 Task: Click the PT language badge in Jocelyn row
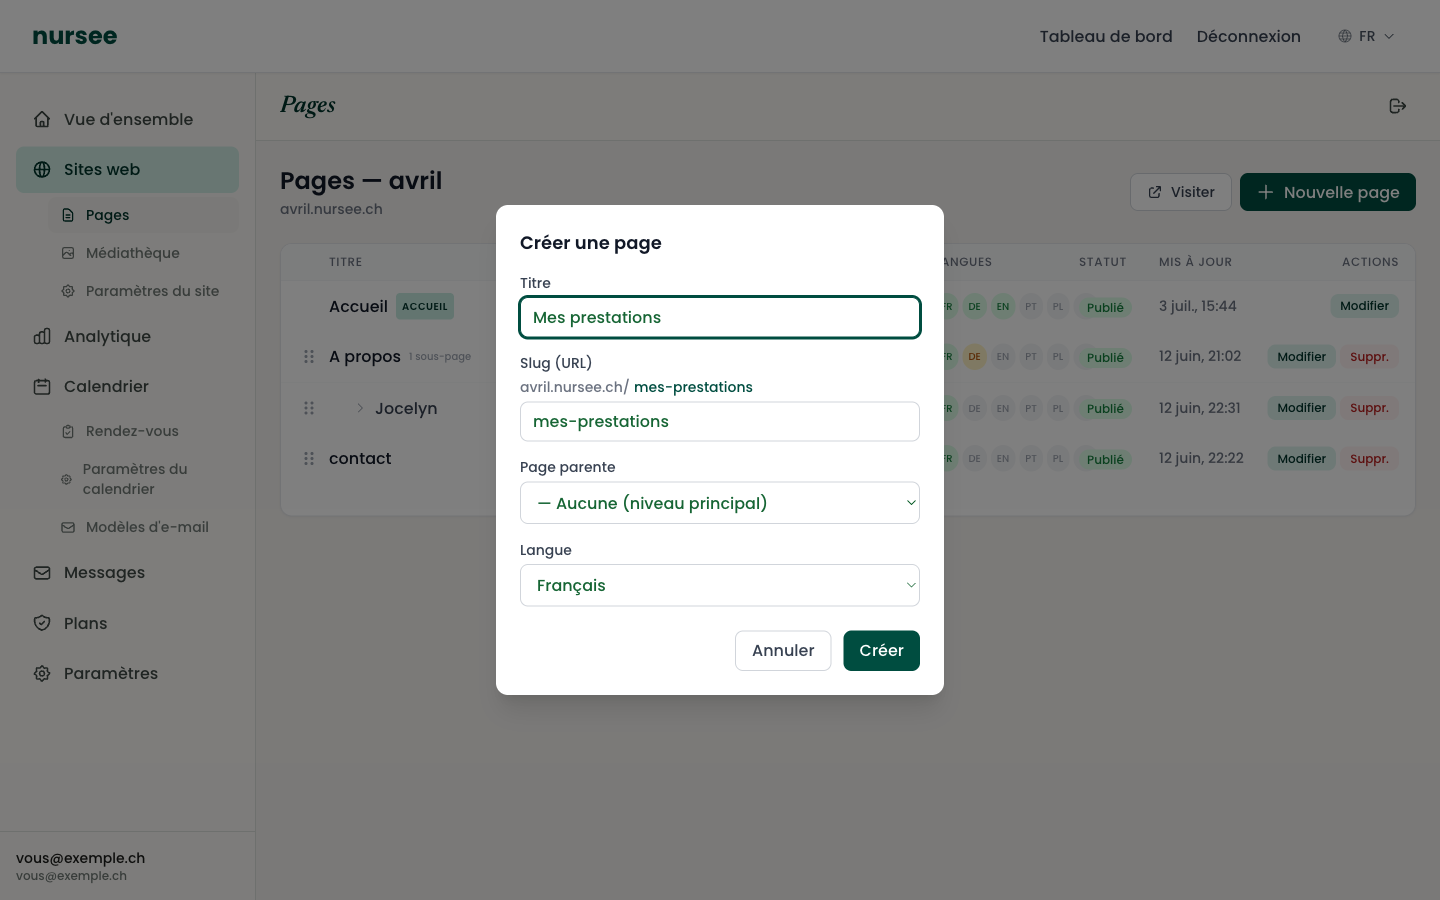click(1030, 408)
